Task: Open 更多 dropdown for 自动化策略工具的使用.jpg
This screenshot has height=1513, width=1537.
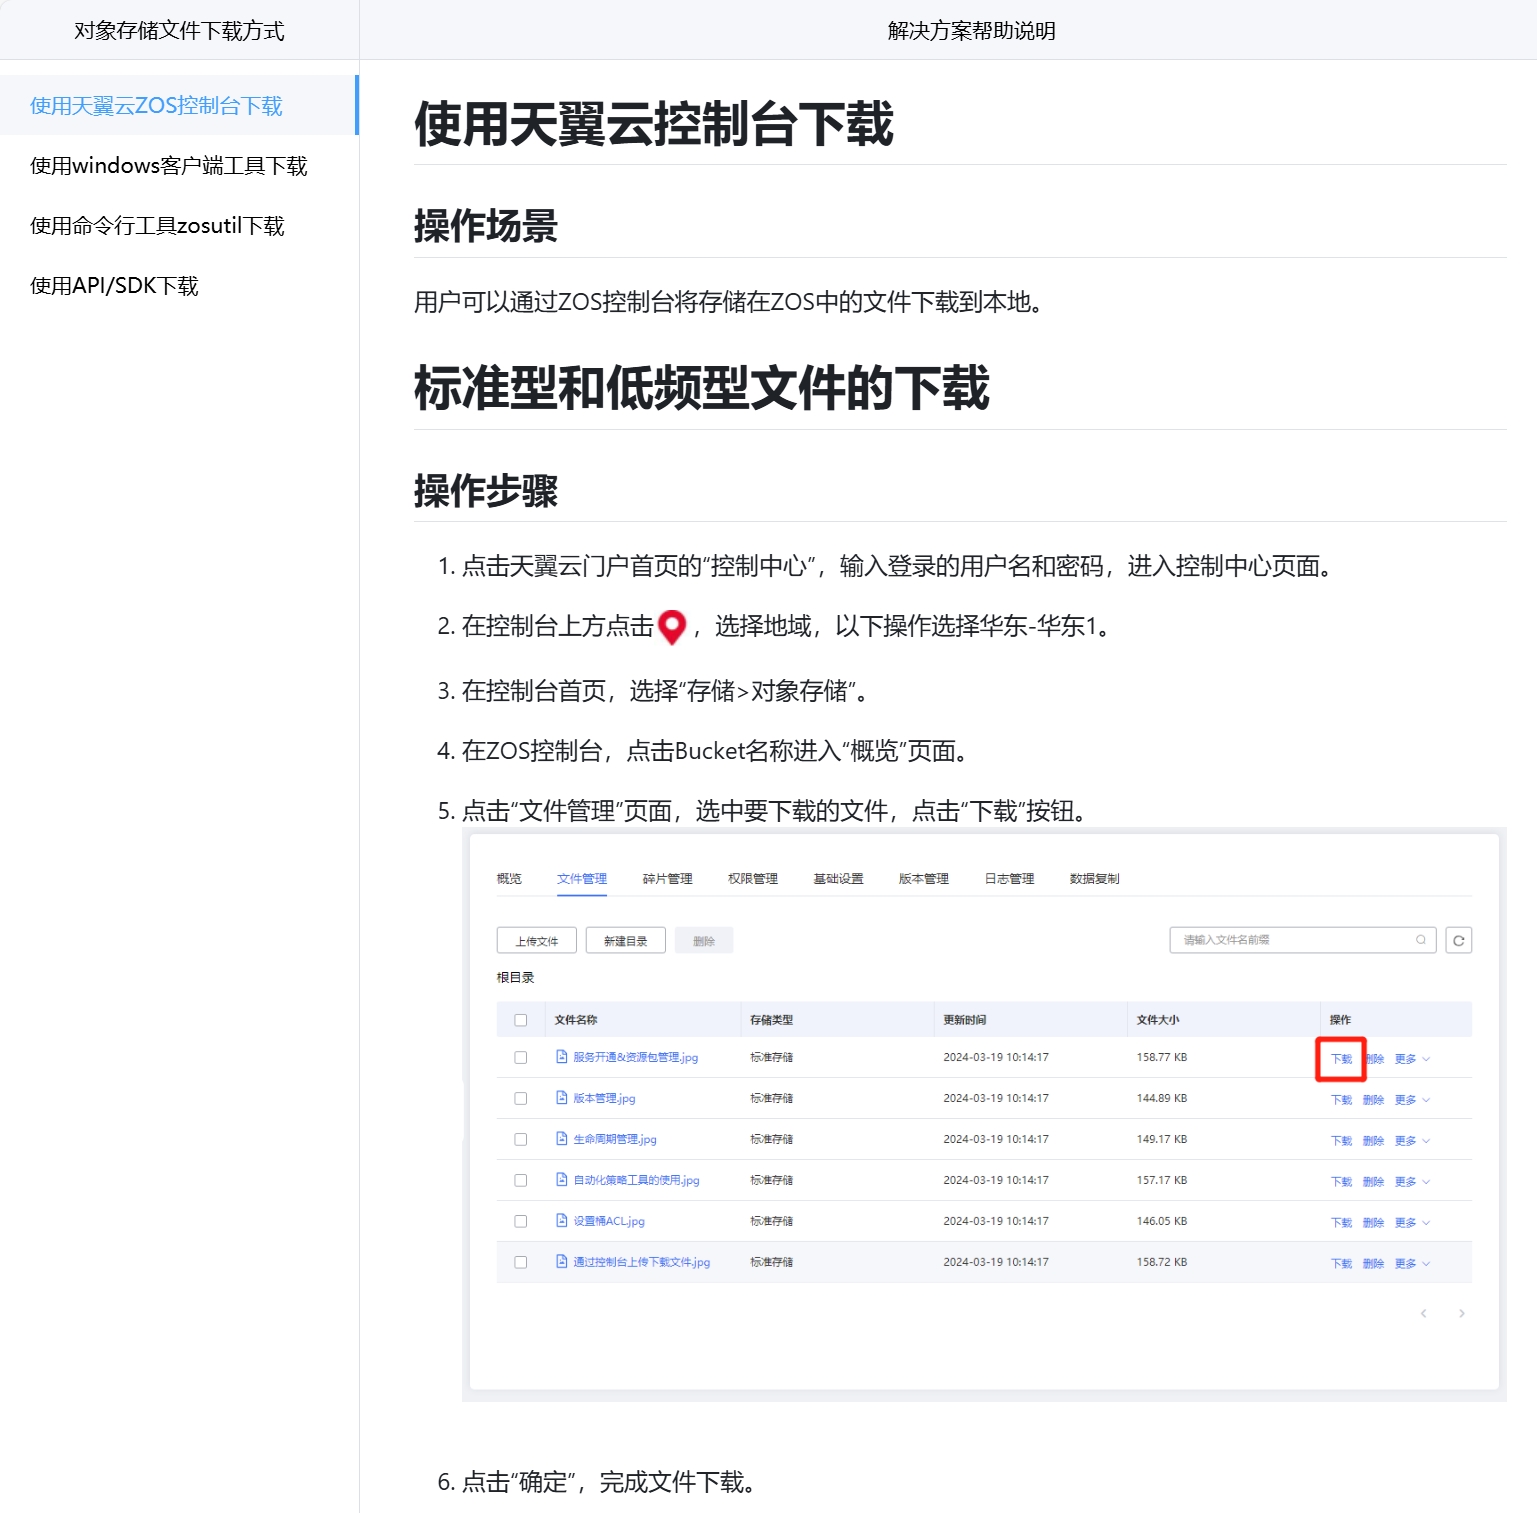Action: pos(1412,1182)
